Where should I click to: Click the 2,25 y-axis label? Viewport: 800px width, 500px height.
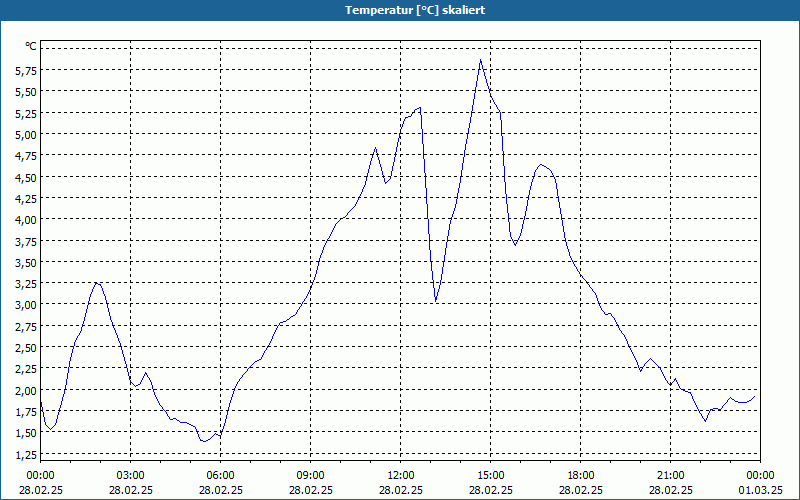click(x=26, y=368)
